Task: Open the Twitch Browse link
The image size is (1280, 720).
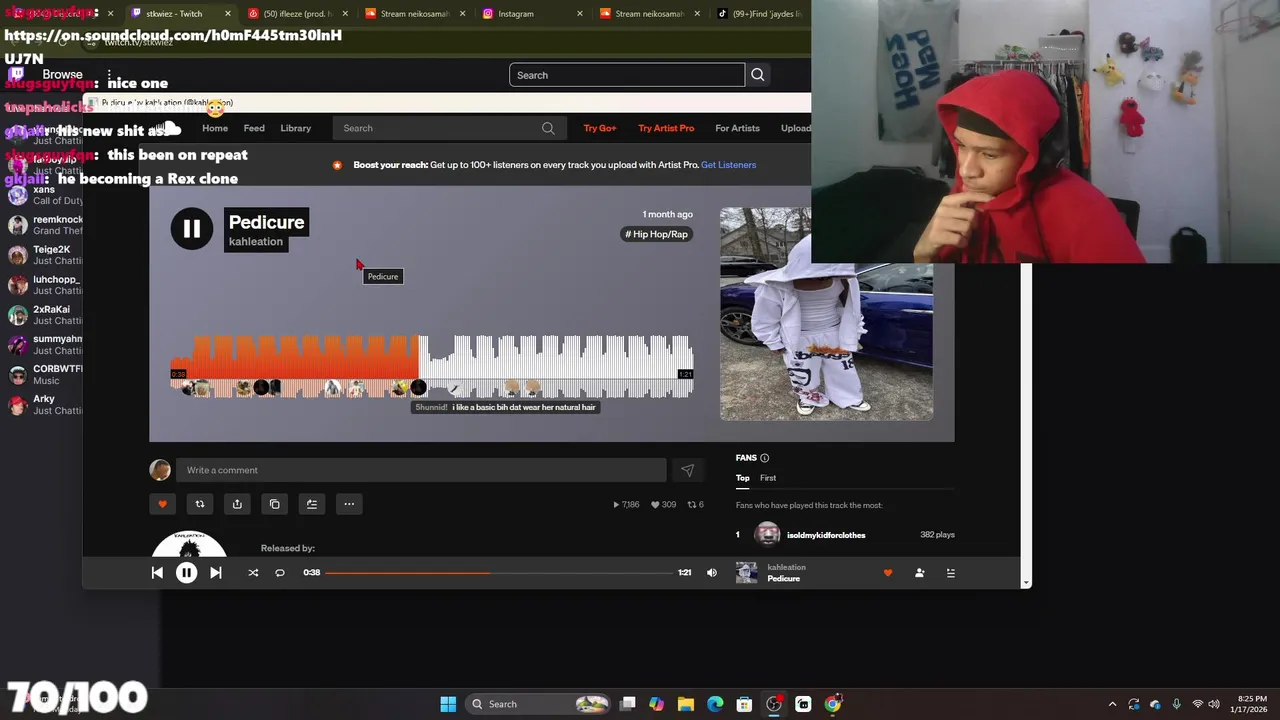Action: tap(62, 75)
